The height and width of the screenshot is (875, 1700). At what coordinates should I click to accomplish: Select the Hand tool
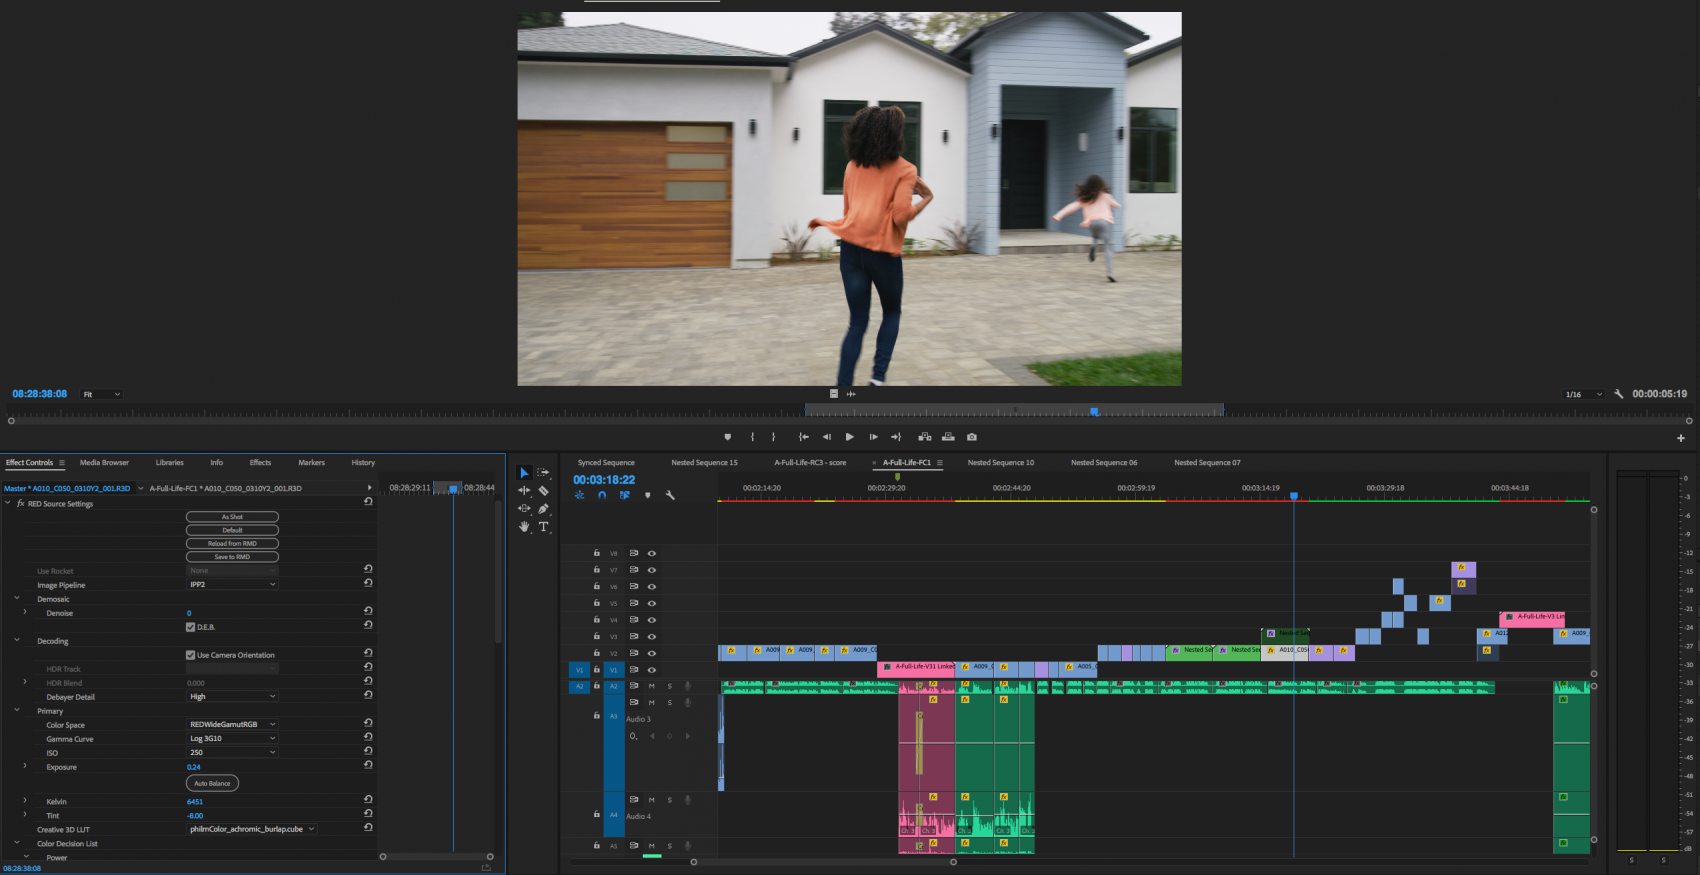pyautogui.click(x=524, y=526)
